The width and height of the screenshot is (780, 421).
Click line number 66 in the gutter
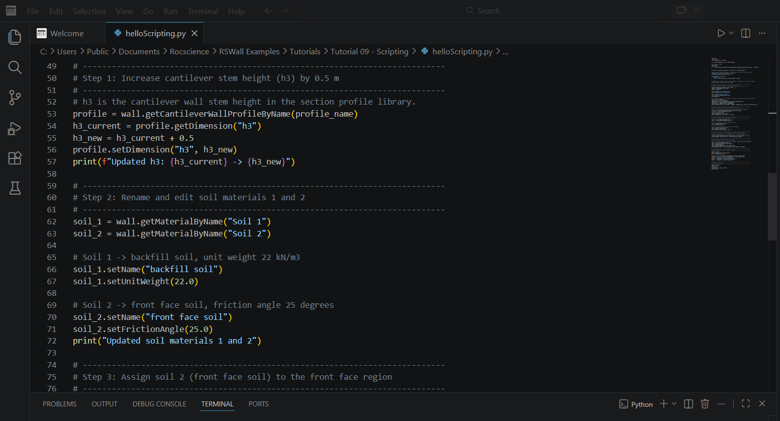[52, 269]
